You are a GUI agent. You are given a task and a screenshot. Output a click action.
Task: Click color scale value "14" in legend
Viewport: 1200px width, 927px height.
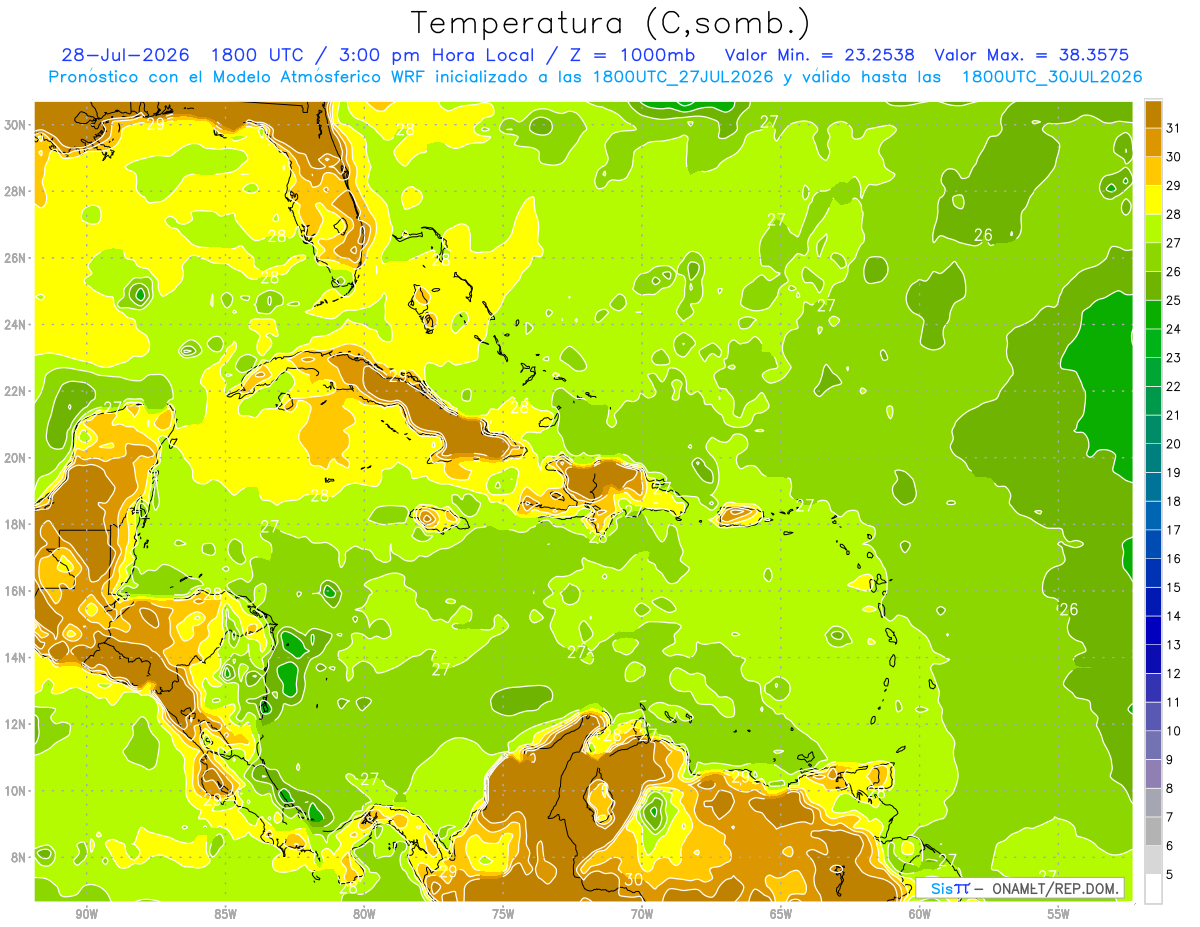(x=1174, y=616)
